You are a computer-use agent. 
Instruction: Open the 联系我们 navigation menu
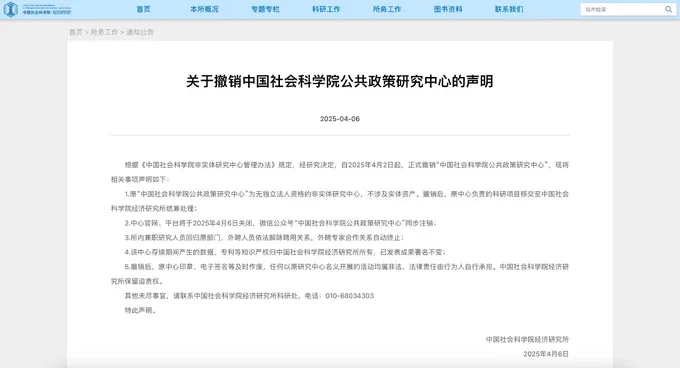509,9
